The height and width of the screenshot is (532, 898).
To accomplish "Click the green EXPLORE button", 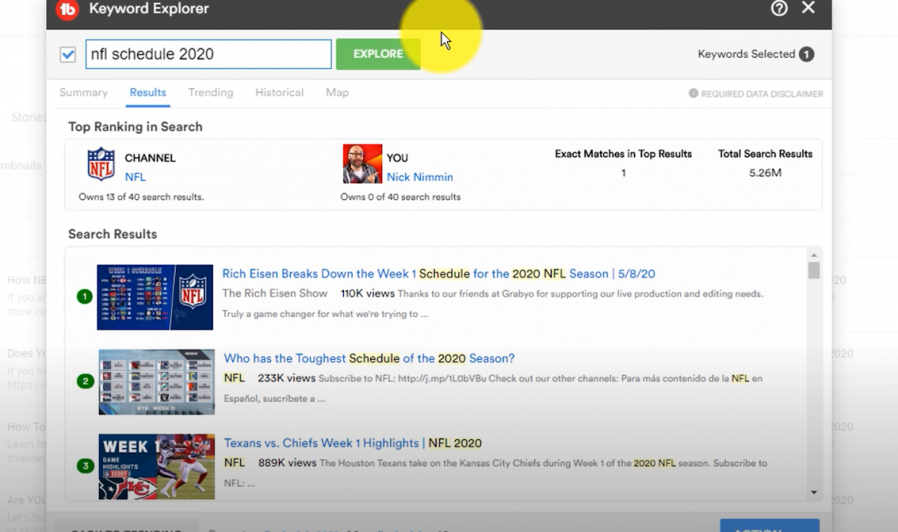I will click(x=378, y=54).
